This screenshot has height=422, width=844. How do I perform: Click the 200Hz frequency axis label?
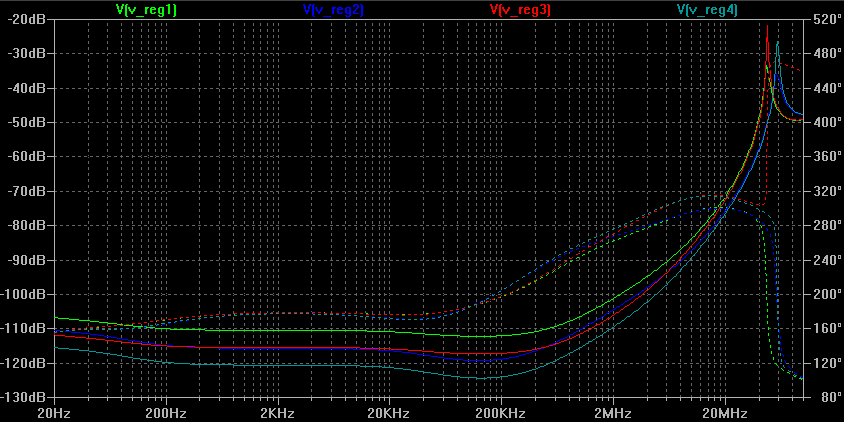tap(166, 413)
